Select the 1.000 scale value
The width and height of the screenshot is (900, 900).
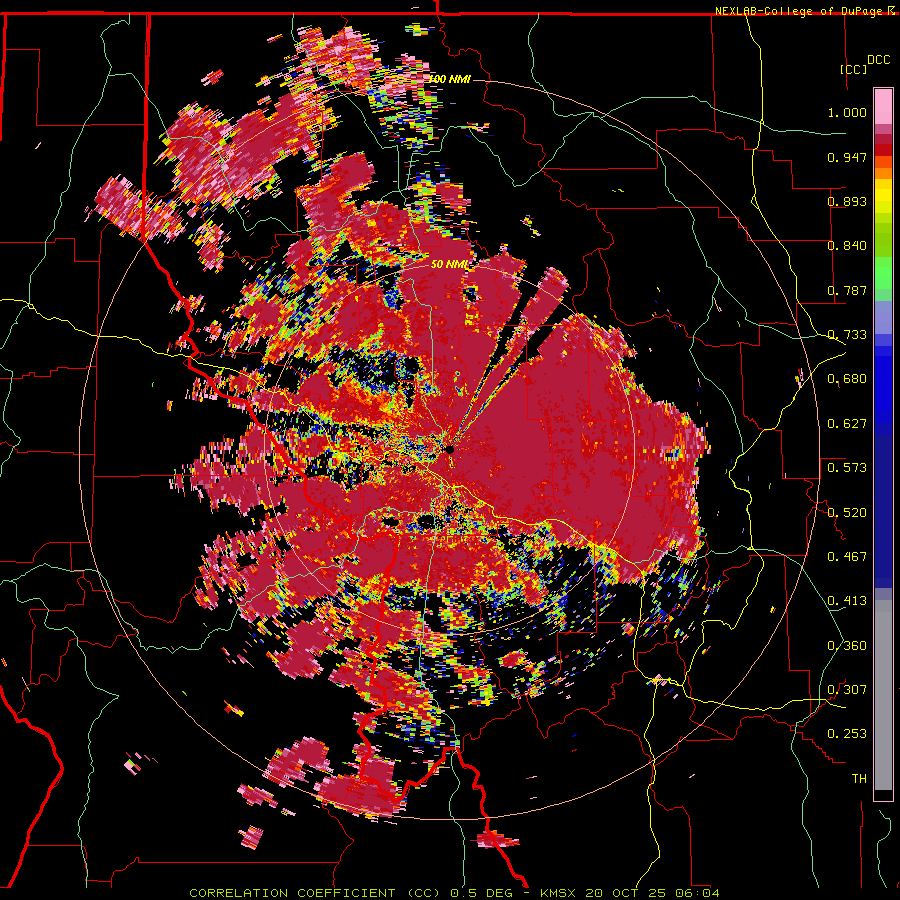point(847,112)
